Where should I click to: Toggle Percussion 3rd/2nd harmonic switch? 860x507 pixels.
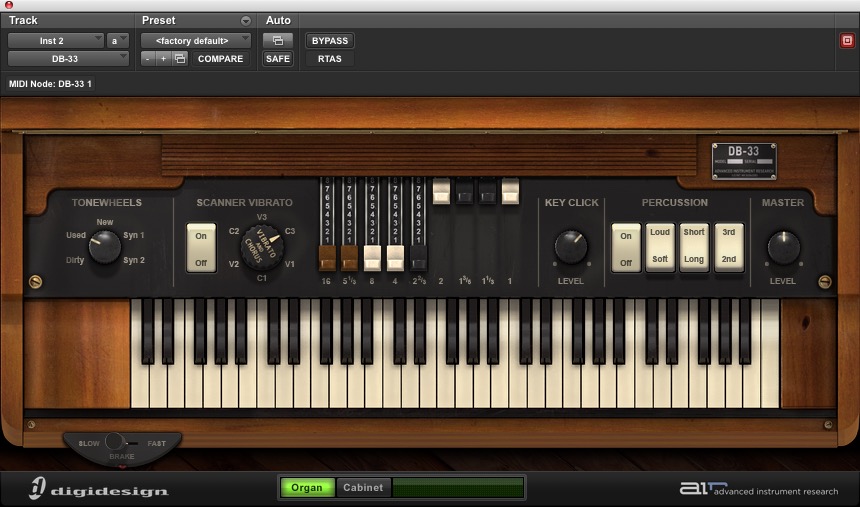(x=729, y=247)
